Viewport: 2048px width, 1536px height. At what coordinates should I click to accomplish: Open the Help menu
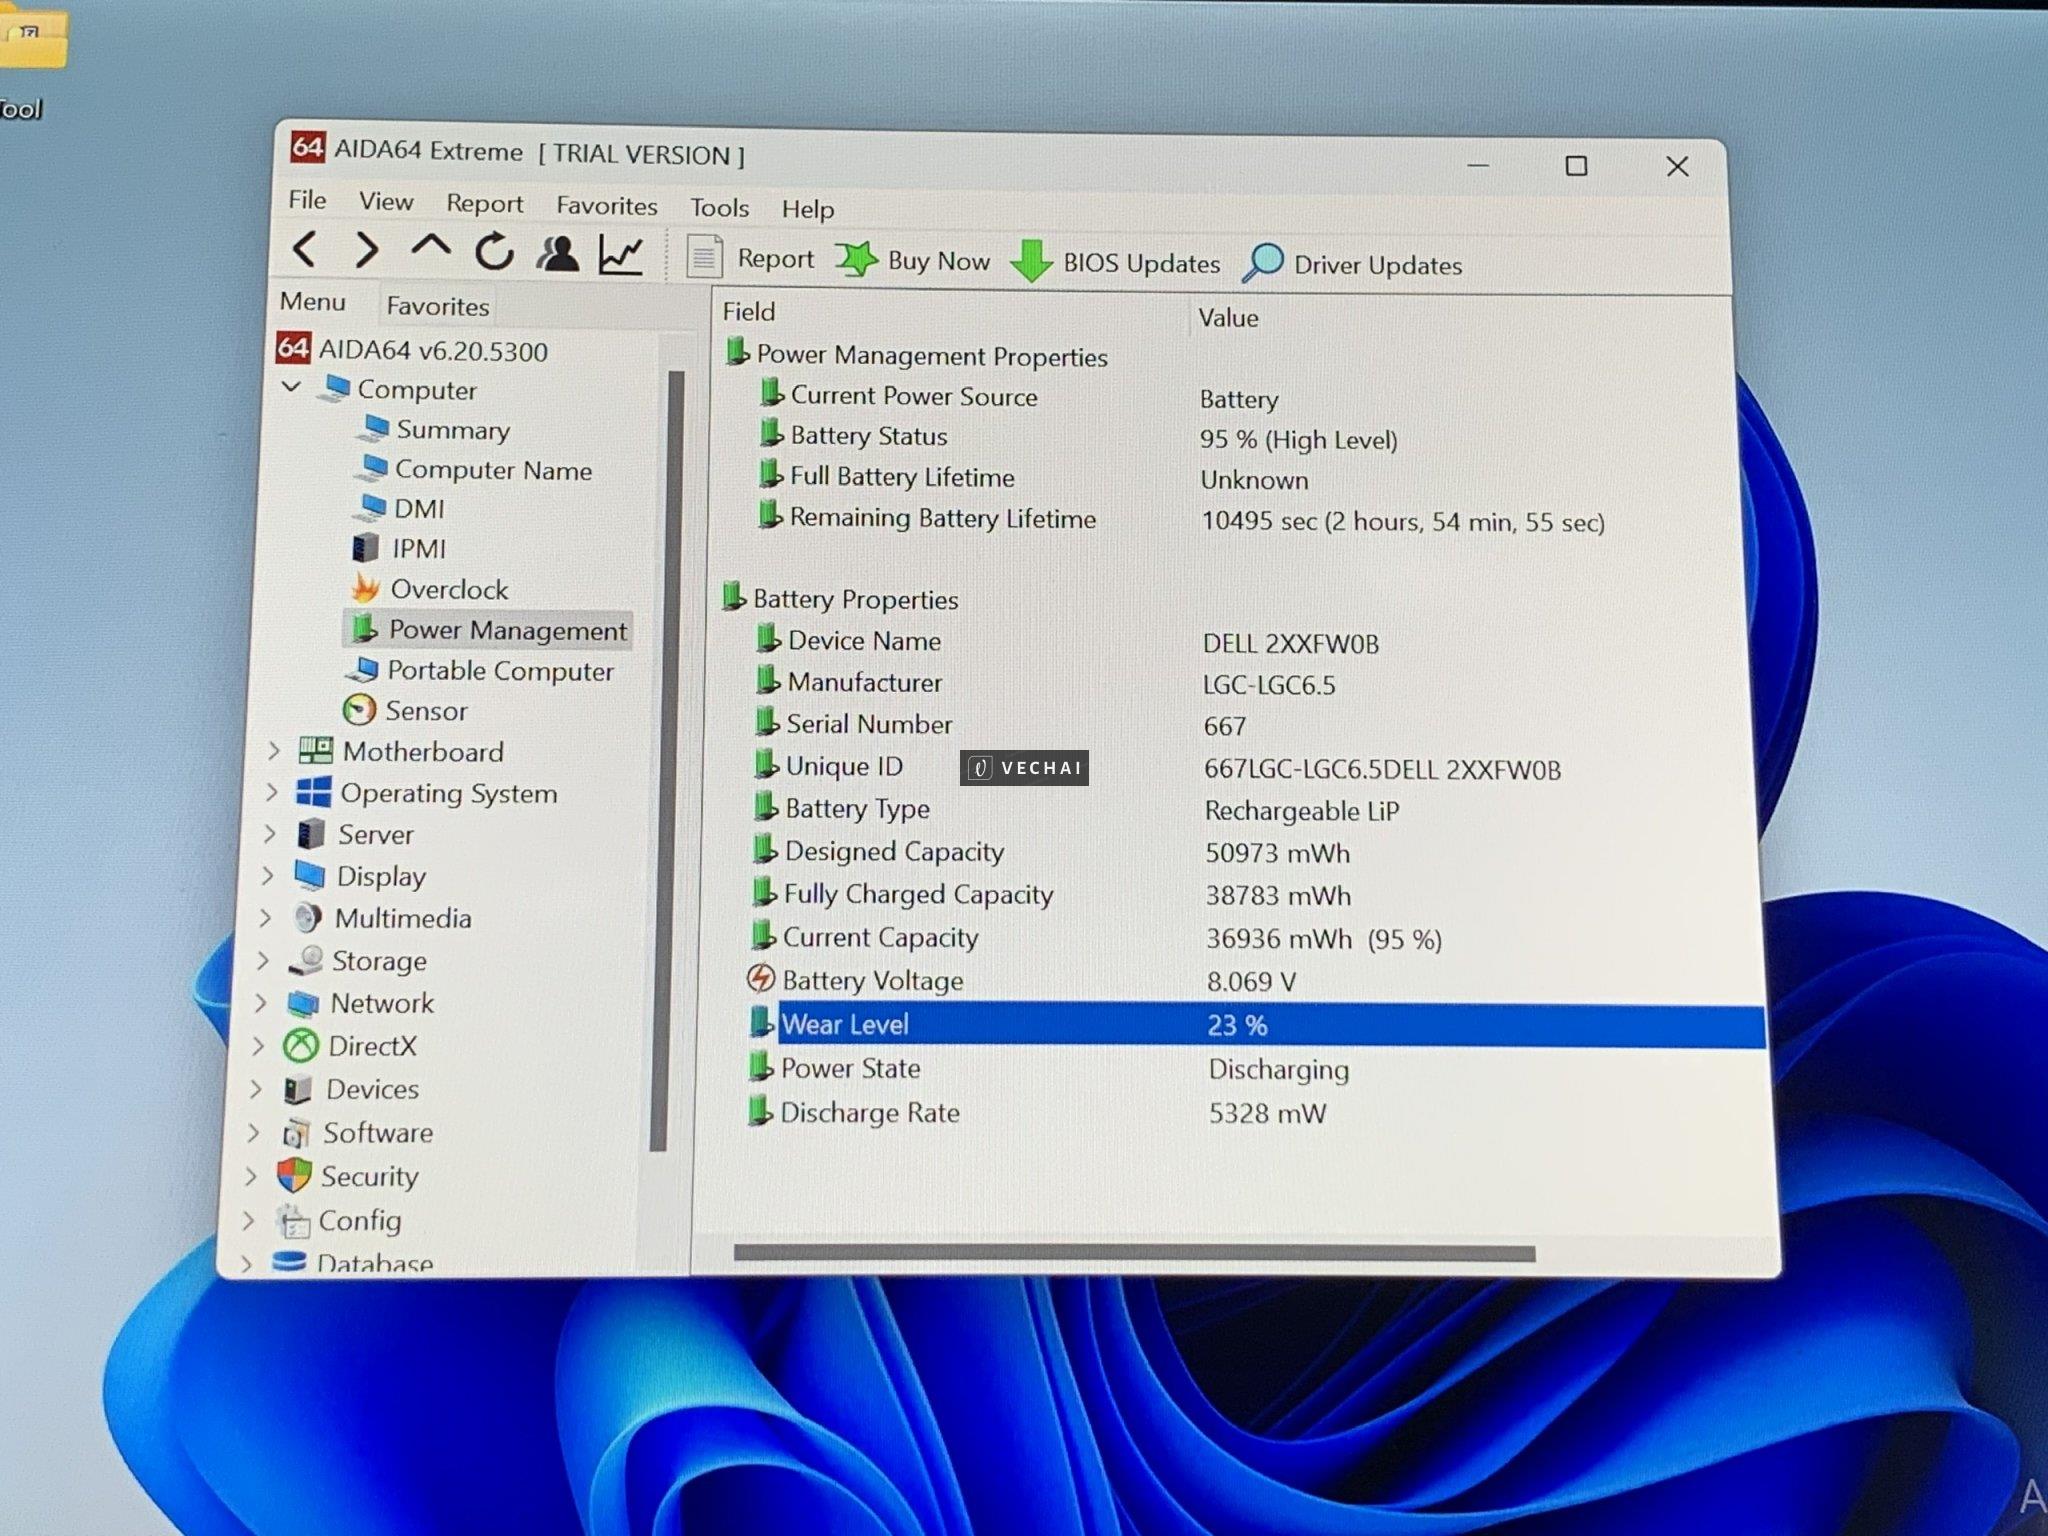[x=807, y=209]
